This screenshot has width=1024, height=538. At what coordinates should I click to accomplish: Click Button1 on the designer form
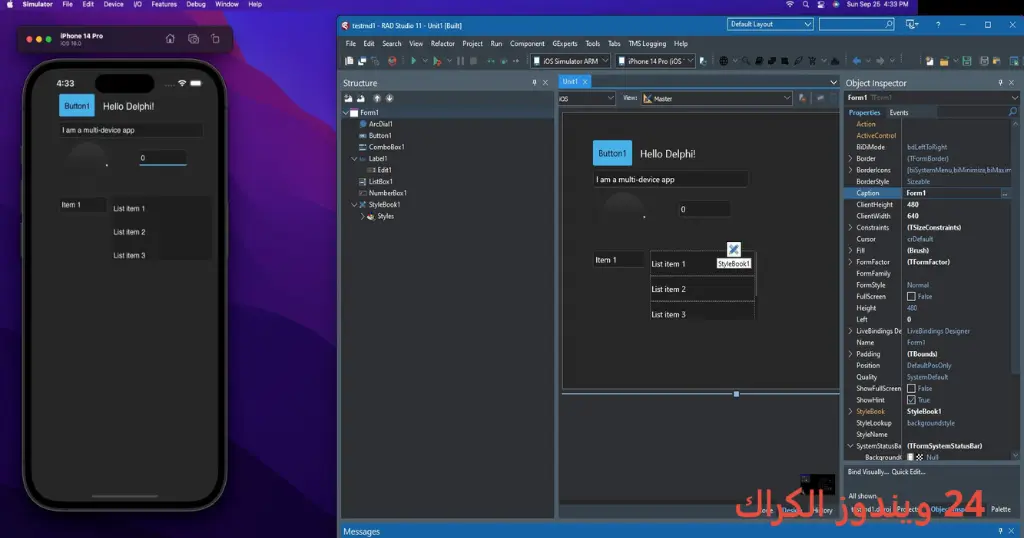tap(612, 153)
